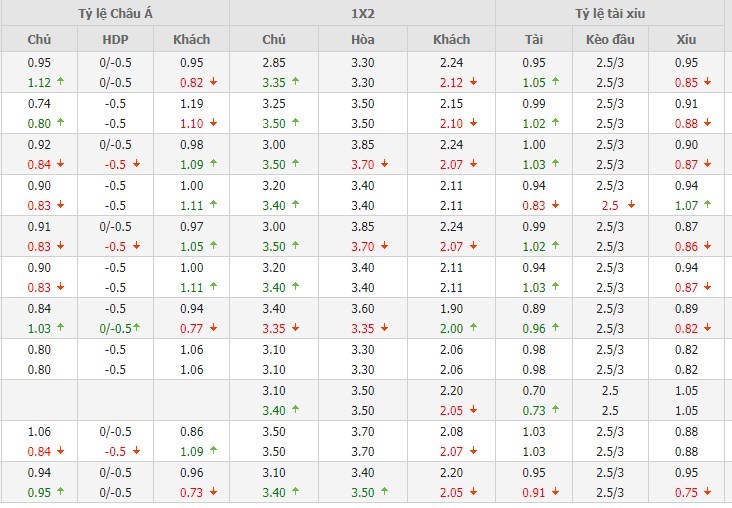Click the green up arrow beside 1.07
The height and width of the screenshot is (508, 732).
point(707,205)
